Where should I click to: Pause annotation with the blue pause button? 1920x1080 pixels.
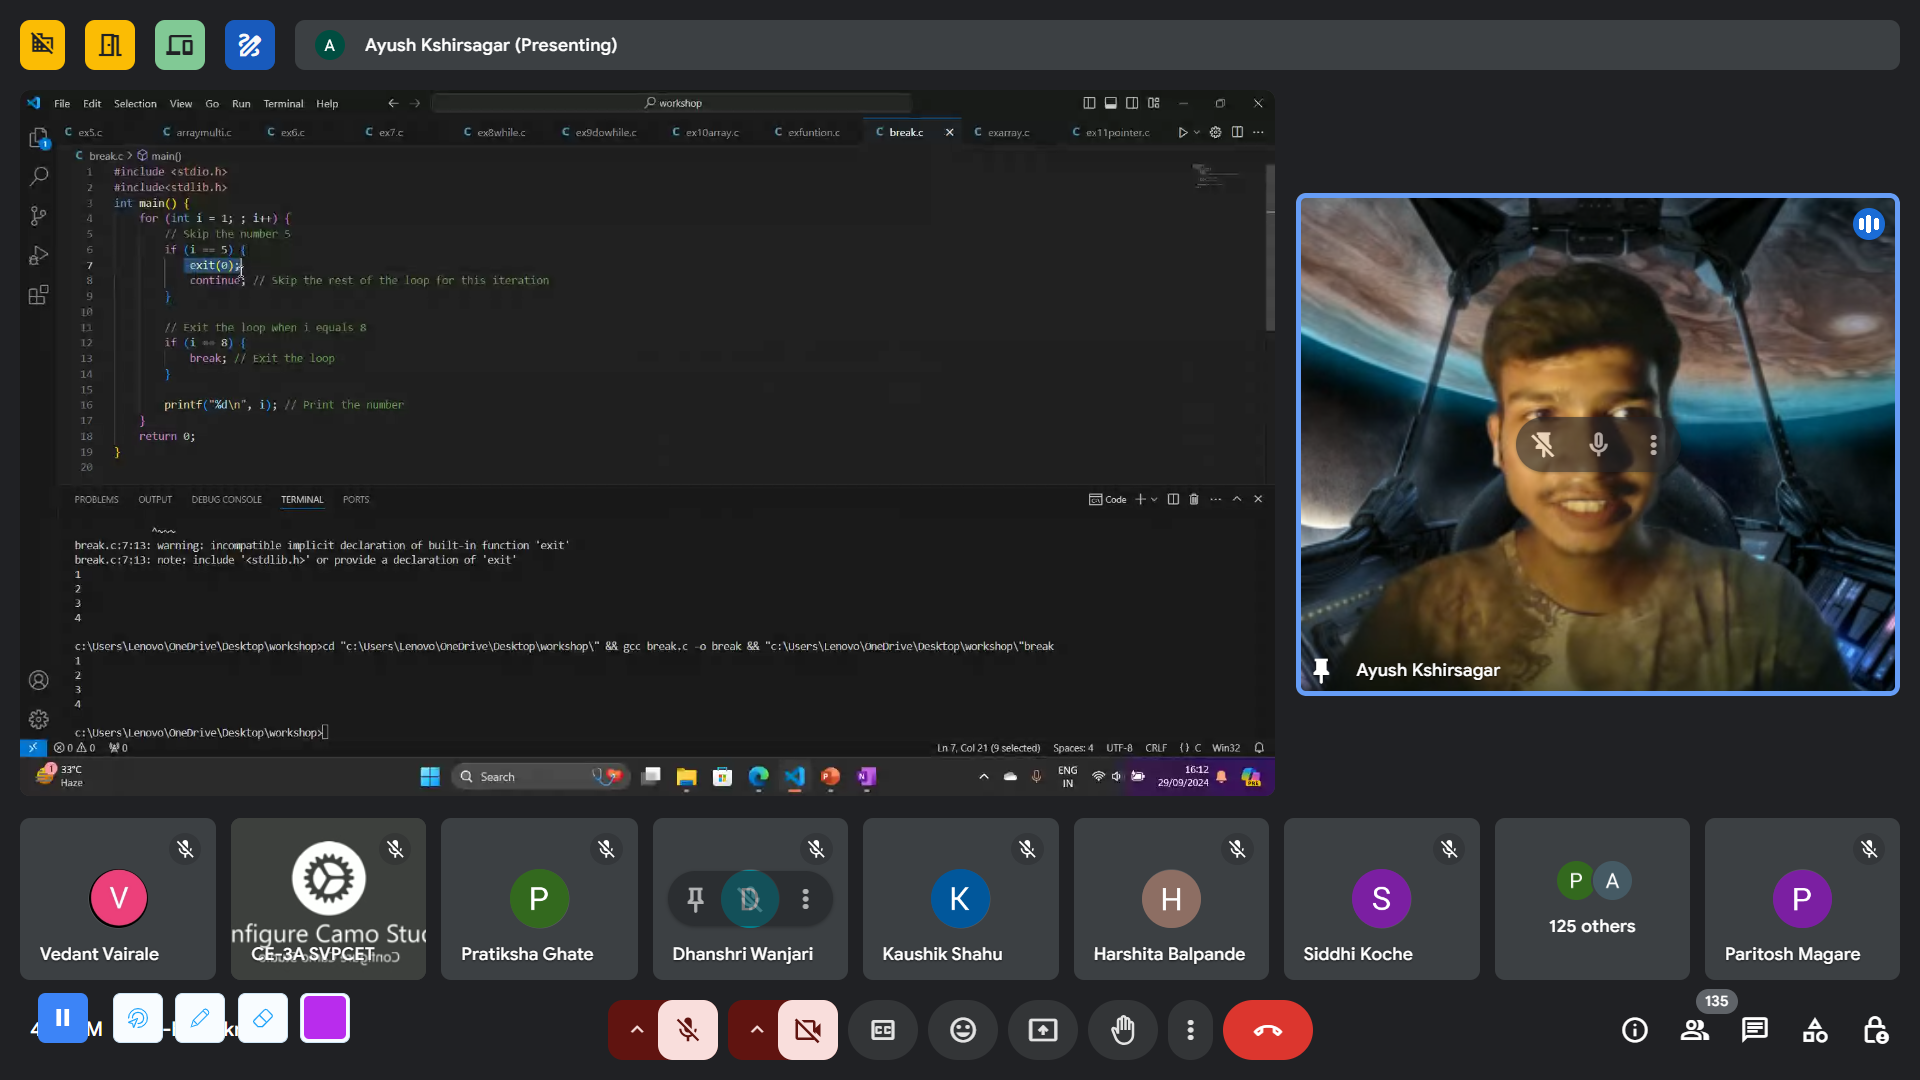(x=62, y=1018)
